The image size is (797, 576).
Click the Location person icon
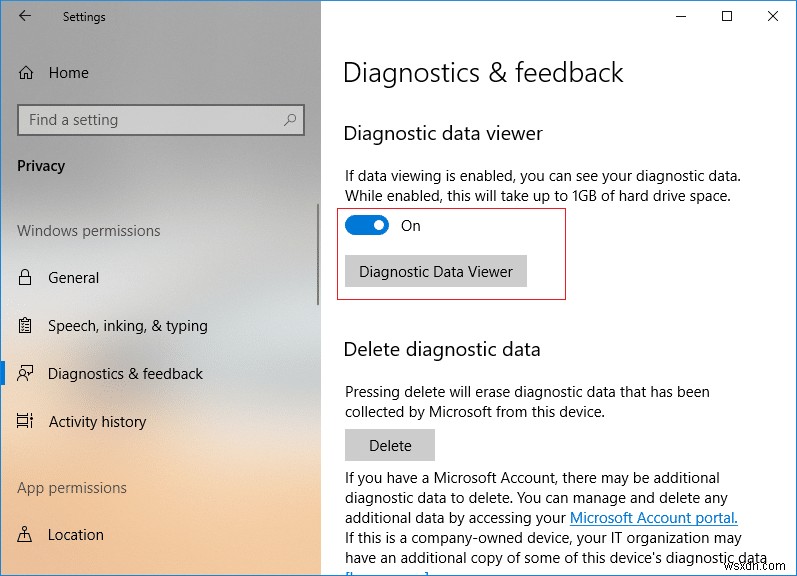point(26,535)
